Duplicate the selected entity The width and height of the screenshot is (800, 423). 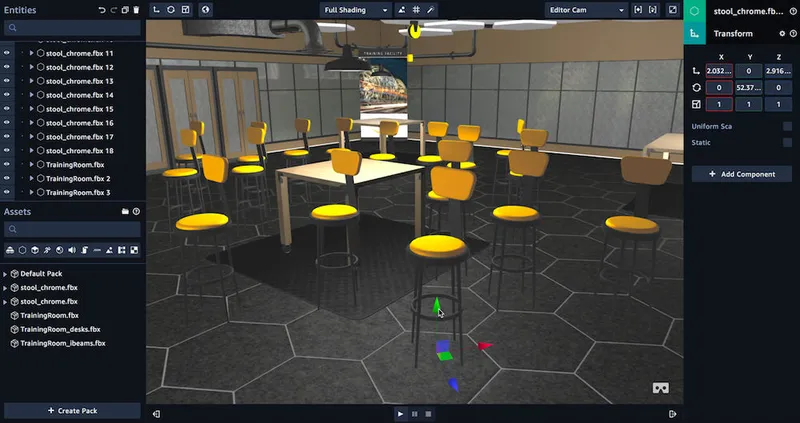coord(125,10)
